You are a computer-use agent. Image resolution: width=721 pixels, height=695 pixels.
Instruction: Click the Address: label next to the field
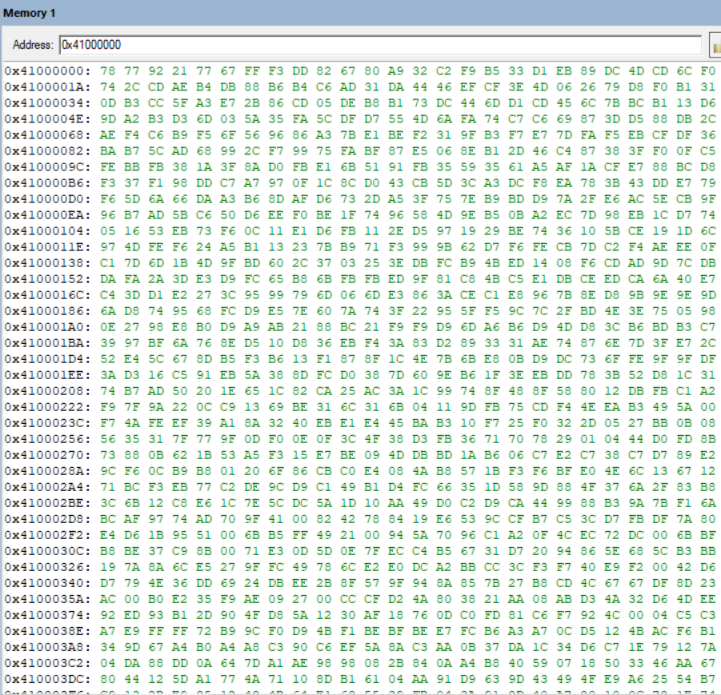point(33,45)
